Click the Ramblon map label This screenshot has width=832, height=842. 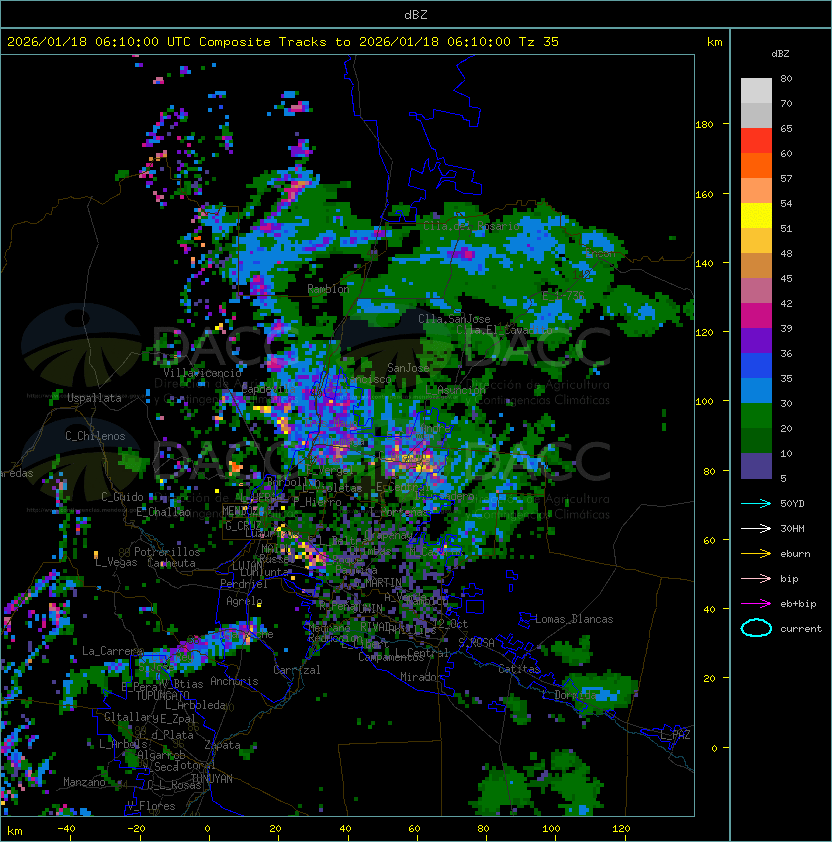tap(328, 289)
